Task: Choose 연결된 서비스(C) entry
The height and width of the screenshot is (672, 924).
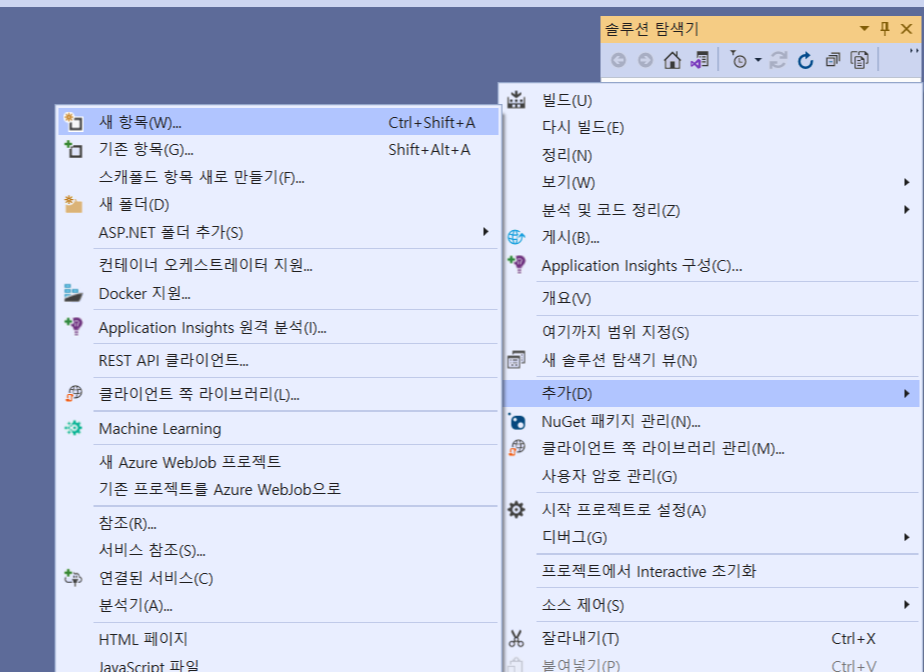Action: (x=278, y=578)
